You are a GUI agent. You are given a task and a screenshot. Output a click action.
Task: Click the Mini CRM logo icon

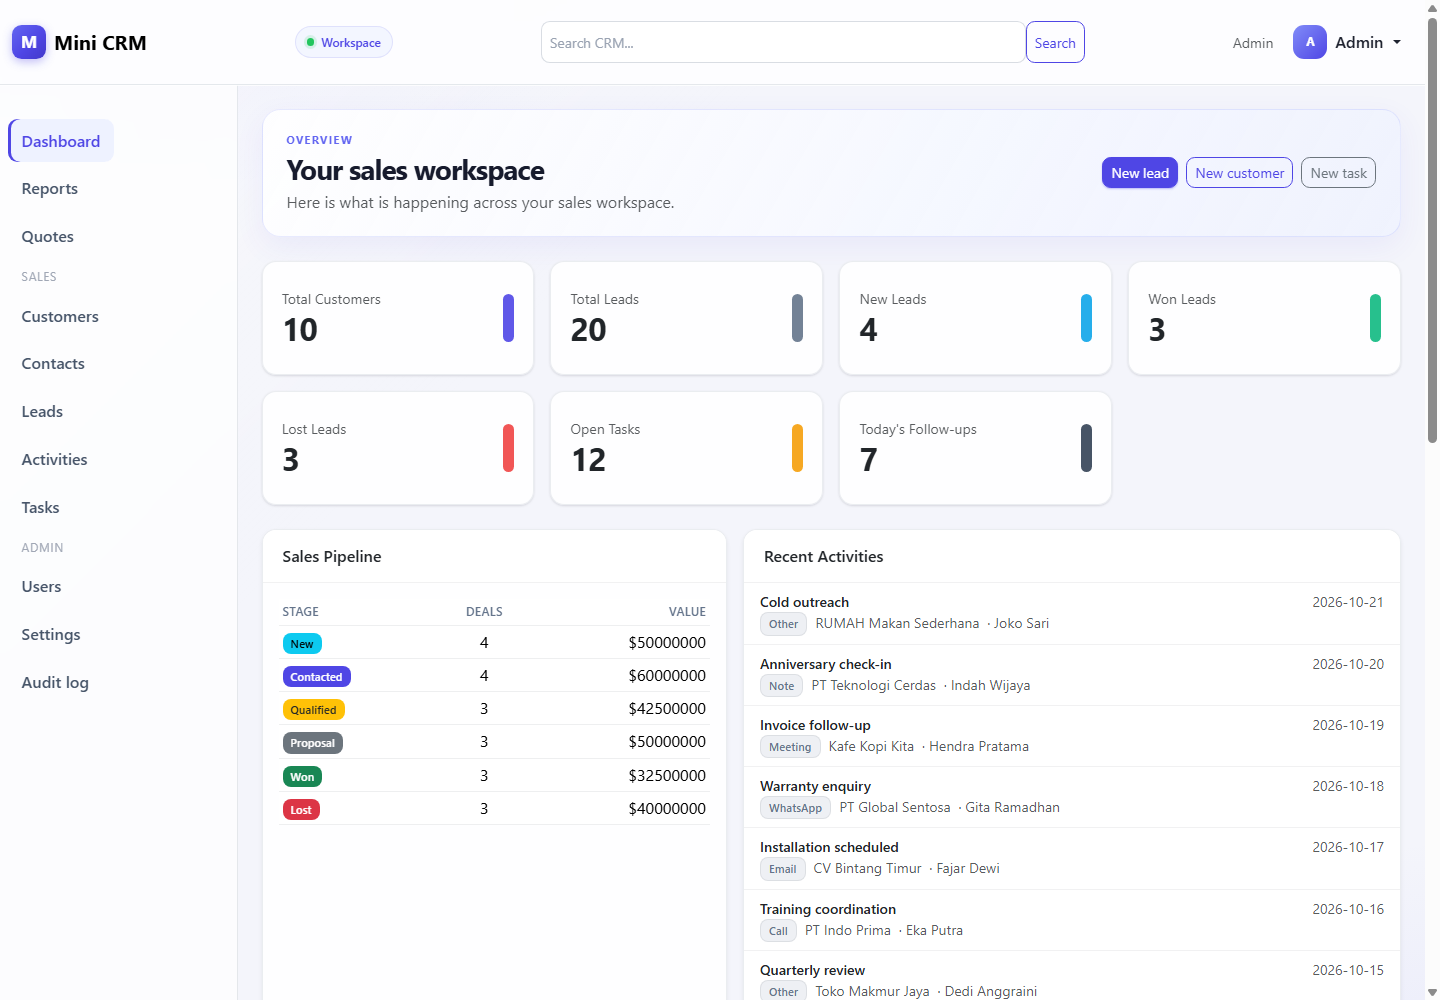coord(29,42)
